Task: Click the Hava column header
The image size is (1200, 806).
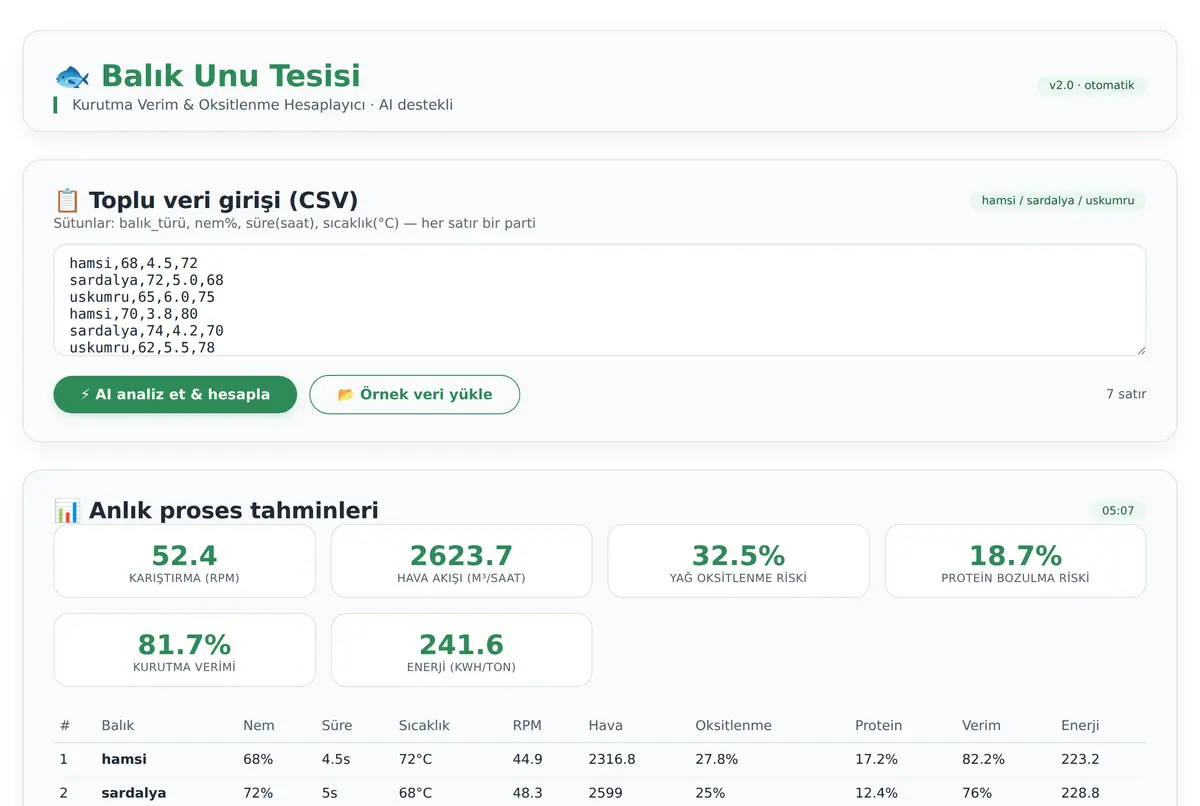Action: coord(605,725)
